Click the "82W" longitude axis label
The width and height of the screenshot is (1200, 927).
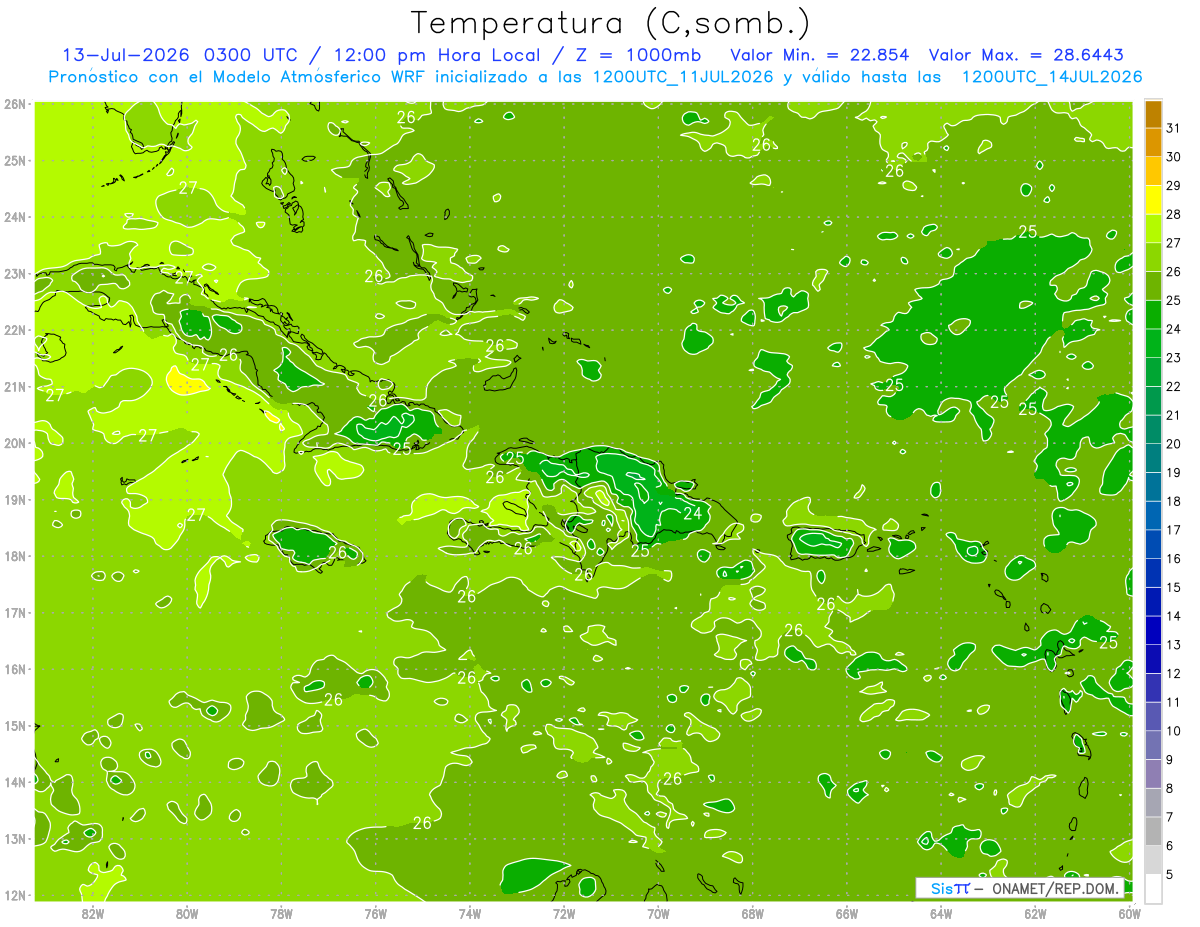click(x=92, y=914)
